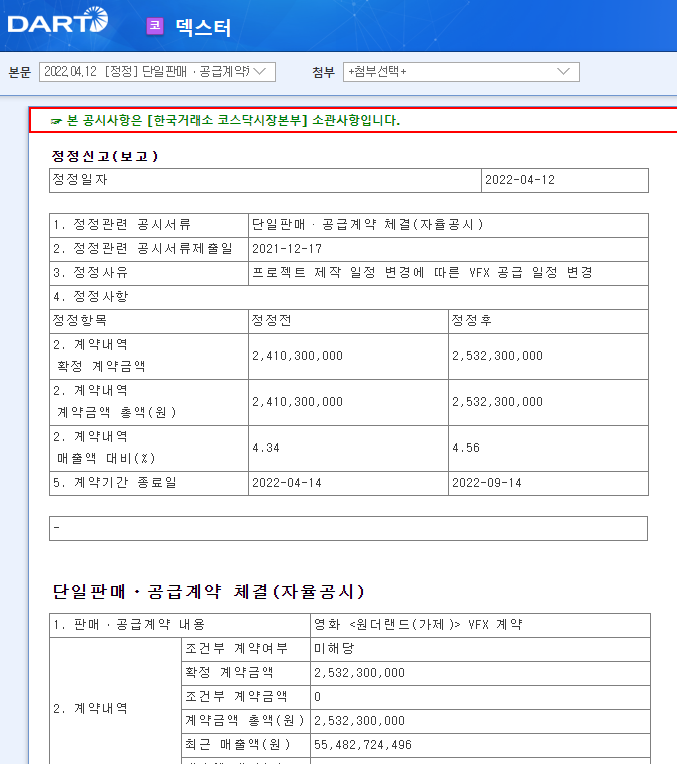Click the 미해당 value

click(x=334, y=649)
